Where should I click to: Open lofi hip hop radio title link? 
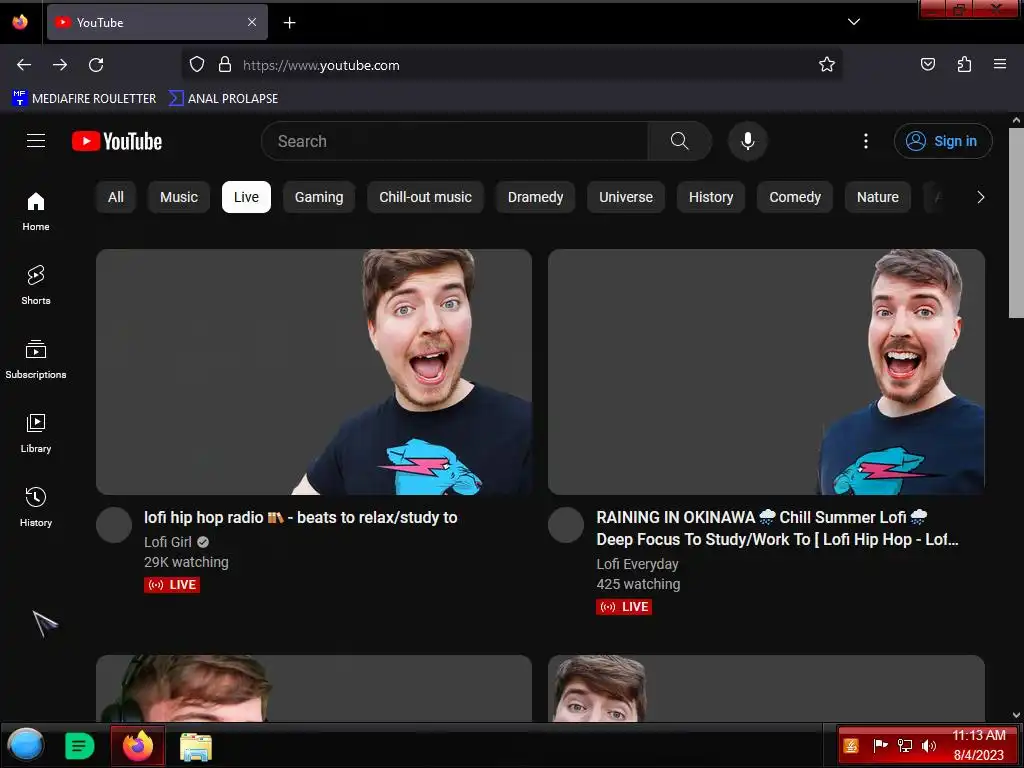click(300, 517)
